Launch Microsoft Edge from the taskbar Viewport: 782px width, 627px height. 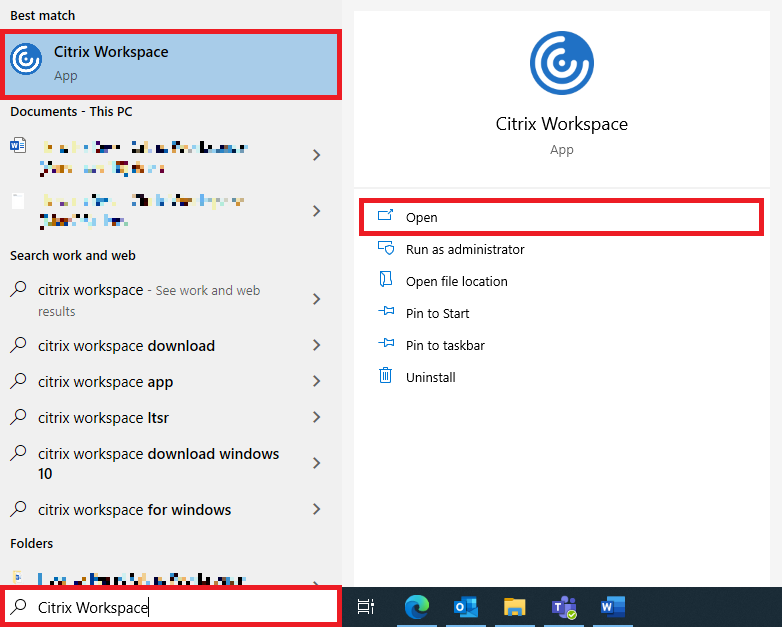416,607
